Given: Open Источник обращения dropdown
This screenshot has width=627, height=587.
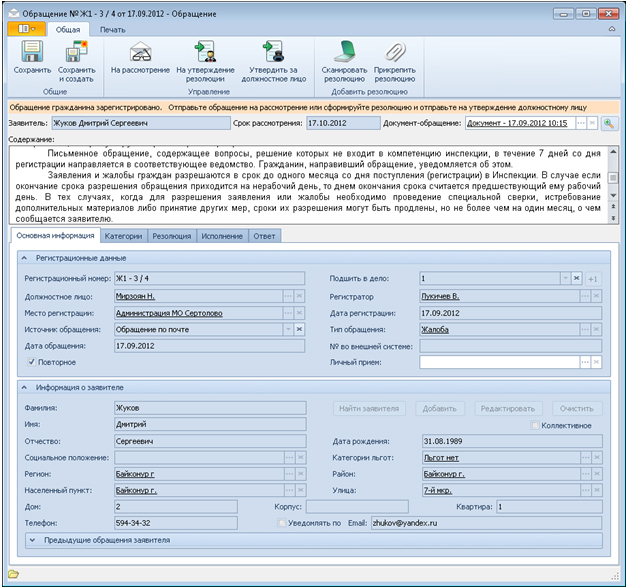Looking at the screenshot, I should coord(289,329).
